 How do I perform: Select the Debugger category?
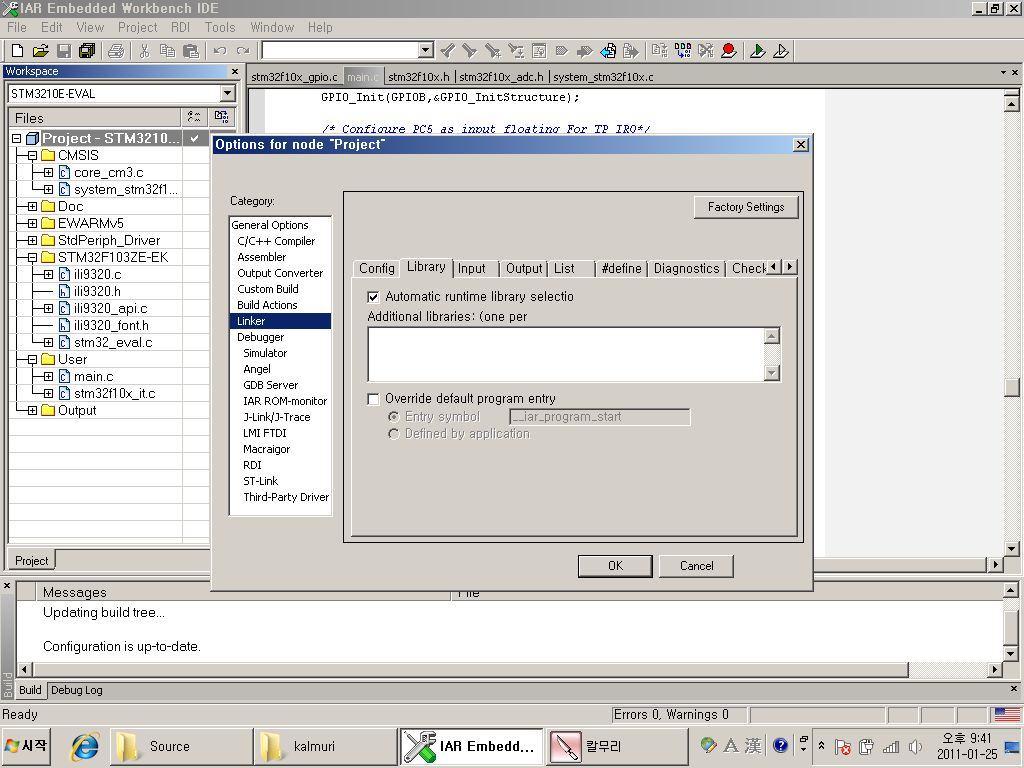tap(261, 337)
